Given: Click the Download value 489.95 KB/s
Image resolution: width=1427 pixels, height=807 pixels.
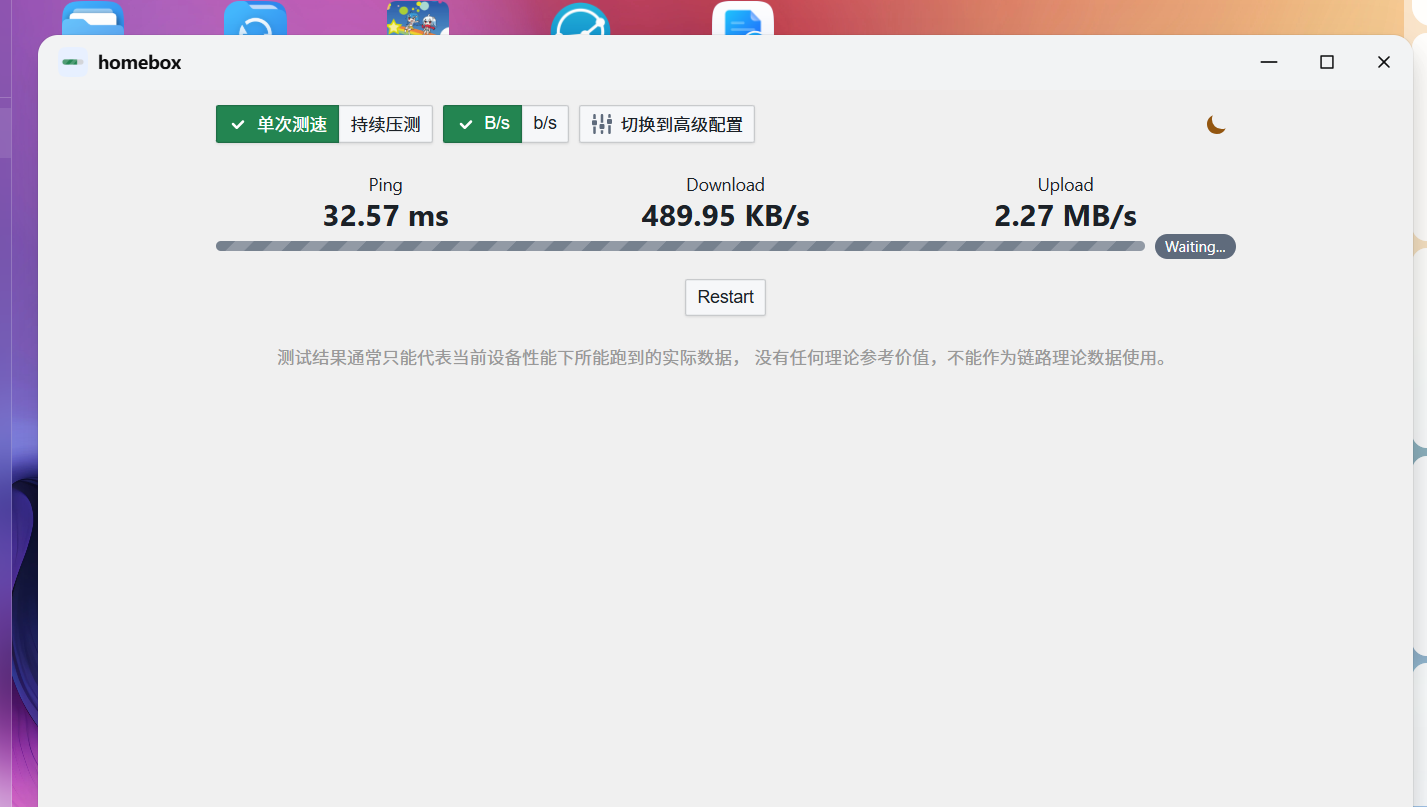Looking at the screenshot, I should tap(726, 215).
